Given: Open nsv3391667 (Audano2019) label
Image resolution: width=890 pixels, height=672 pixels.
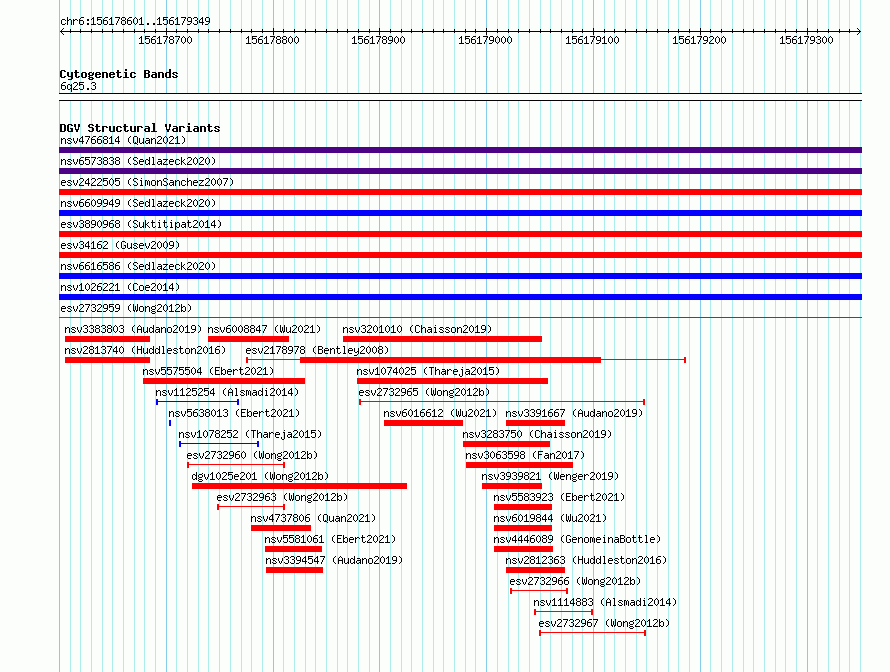Looking at the screenshot, I should [574, 413].
